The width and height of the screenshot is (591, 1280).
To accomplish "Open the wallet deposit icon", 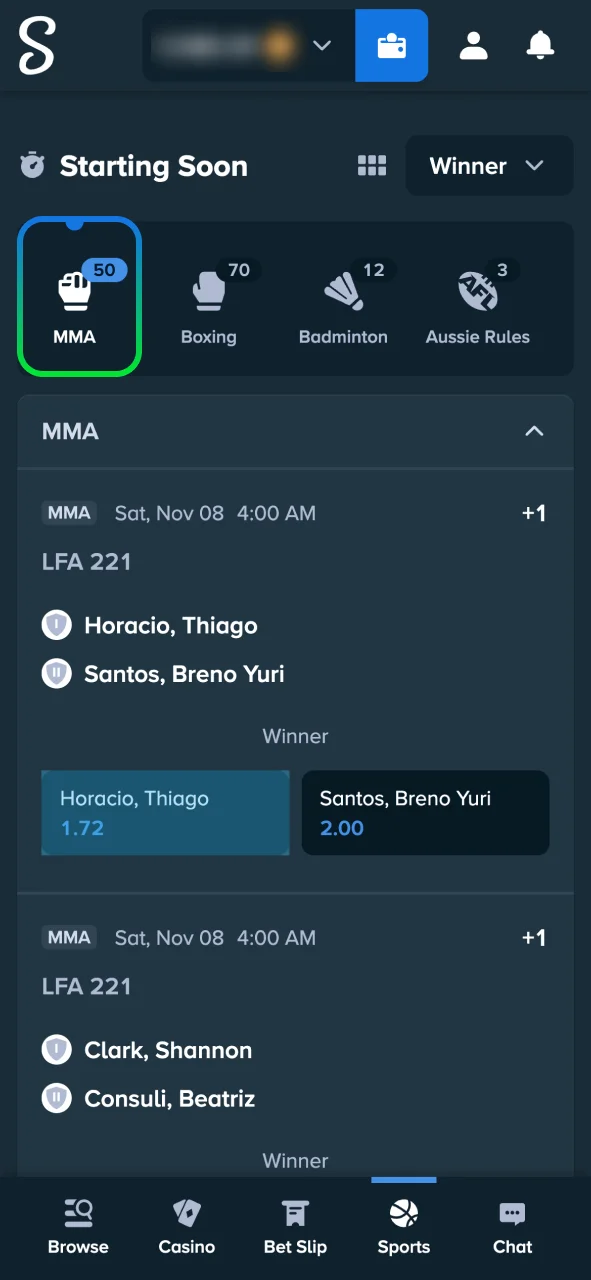I will click(391, 45).
